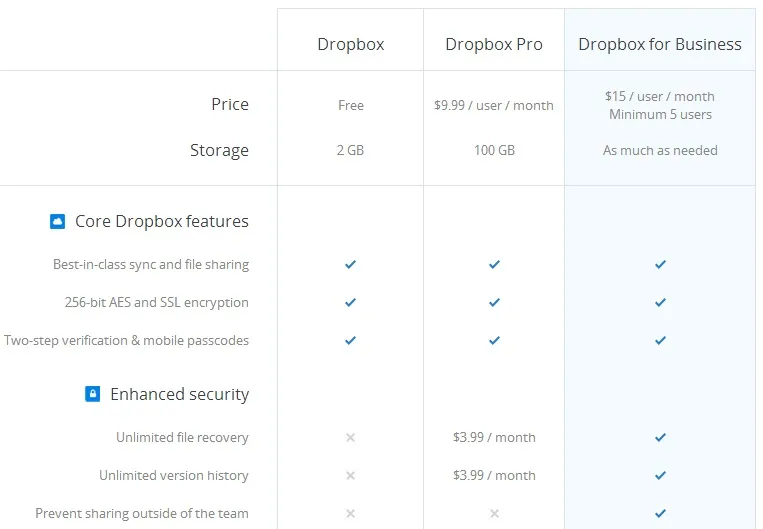
Task: Click the $15 / user / month price
Action: click(660, 96)
